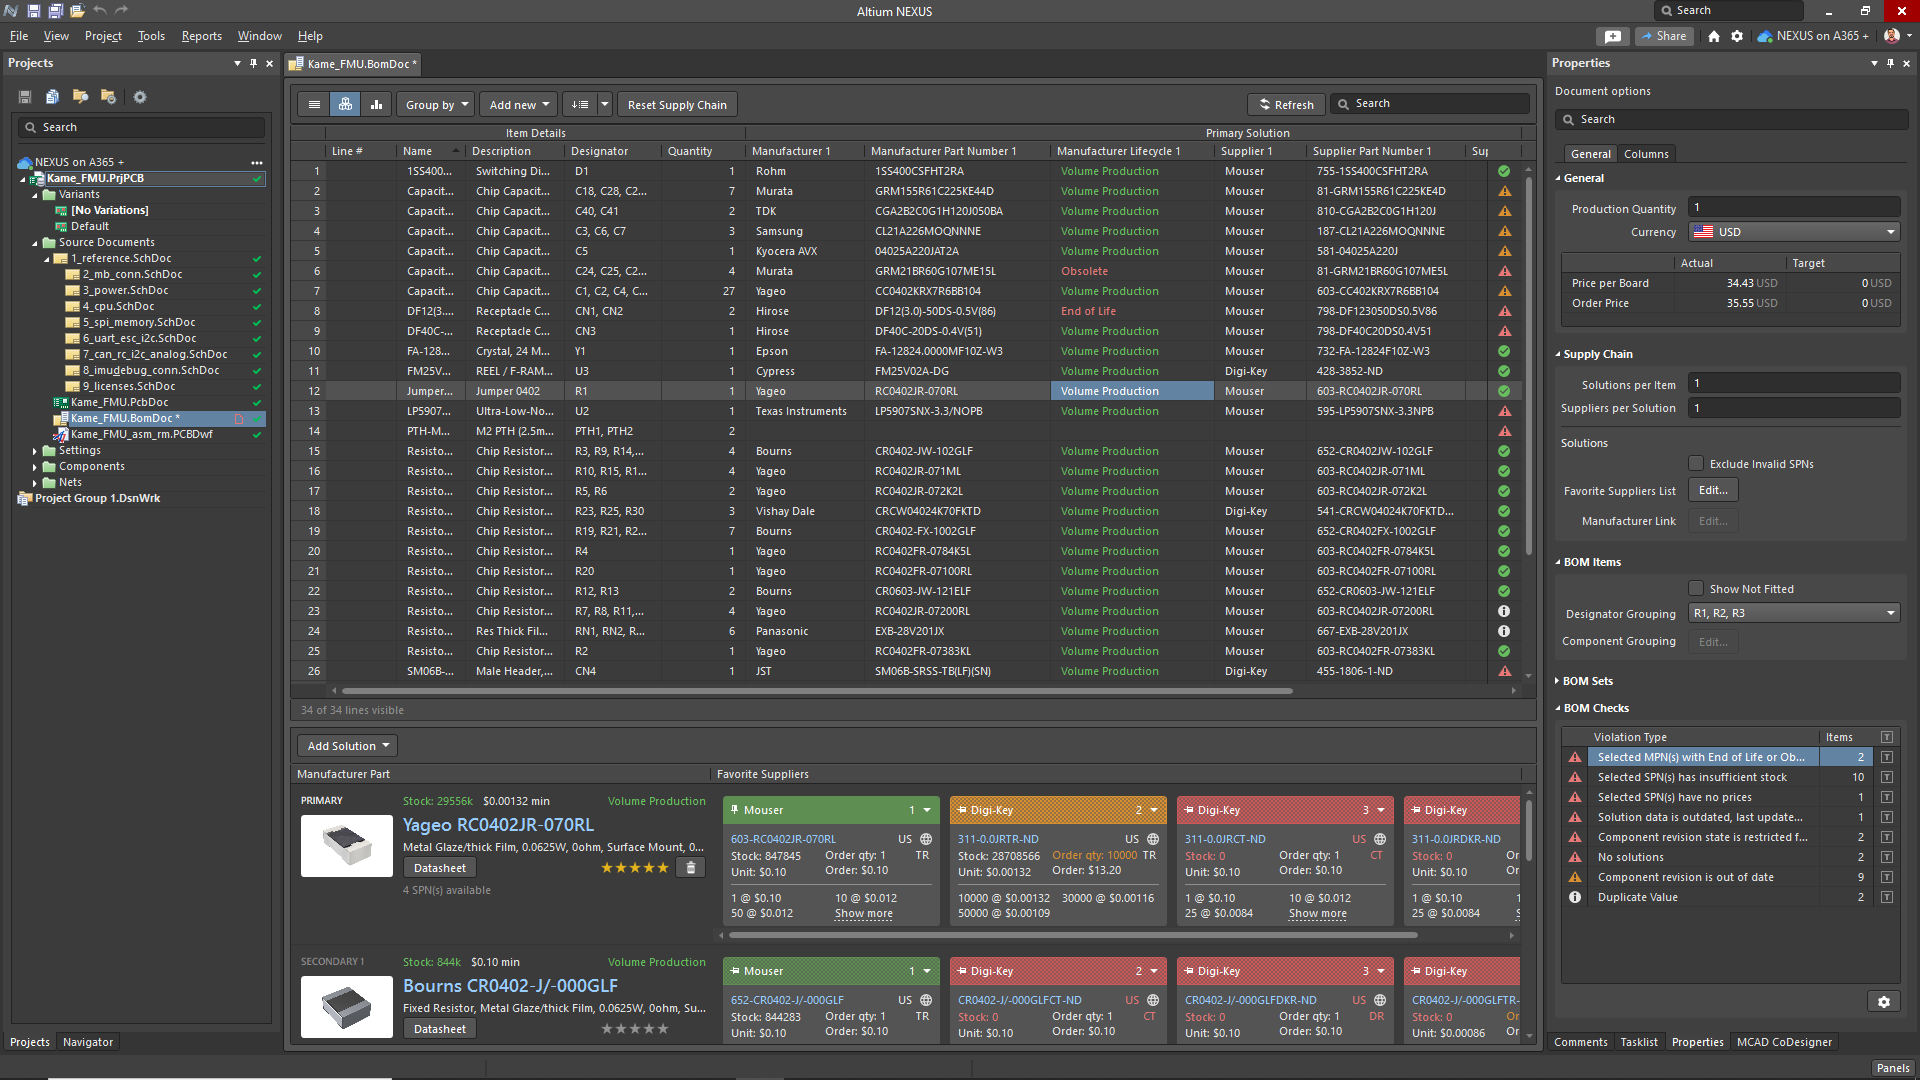Click star rating for Bourns CR0402-J/-000GLF
The width and height of the screenshot is (1920, 1080).
(x=634, y=1029)
